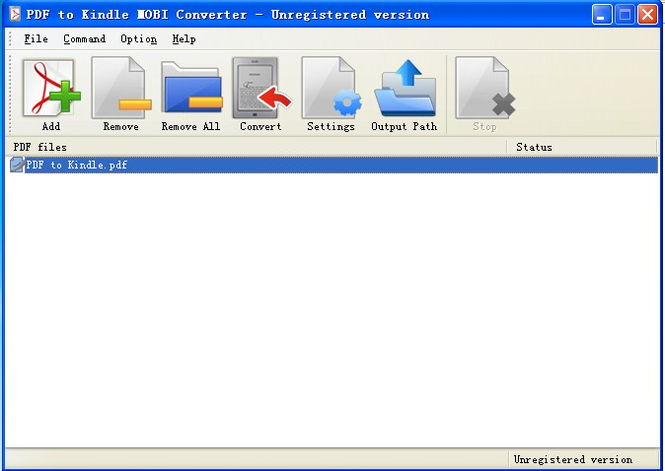
Task: Open the File menu
Action: click(x=36, y=39)
